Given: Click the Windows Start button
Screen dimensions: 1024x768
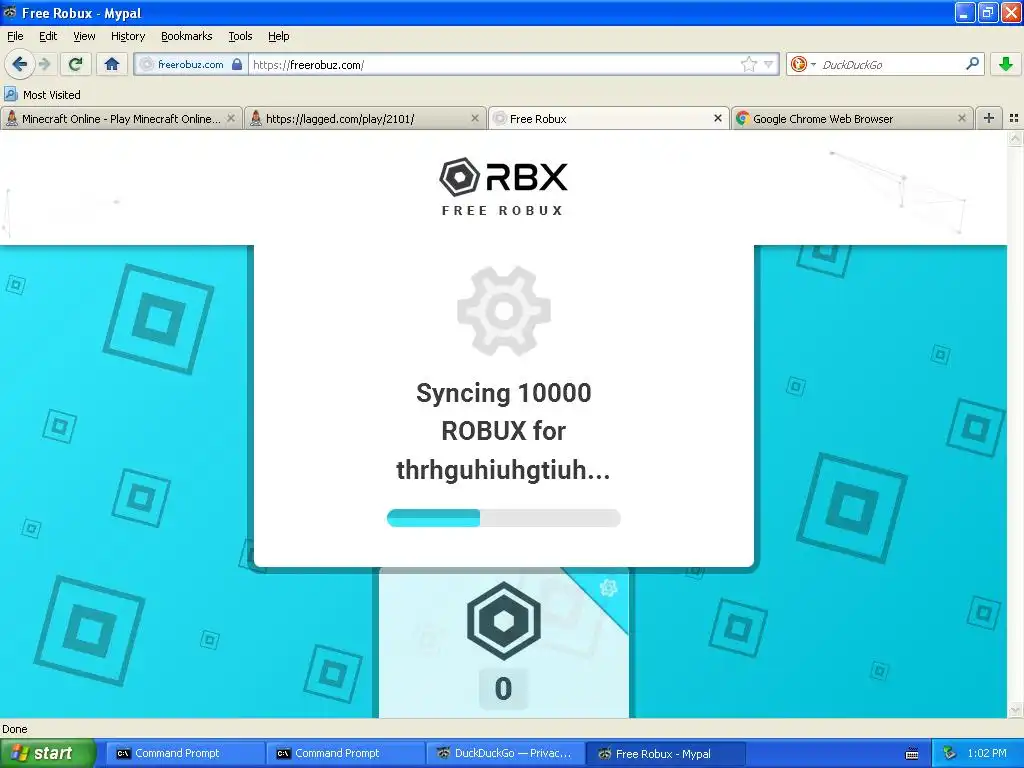Looking at the screenshot, I should pyautogui.click(x=47, y=753).
